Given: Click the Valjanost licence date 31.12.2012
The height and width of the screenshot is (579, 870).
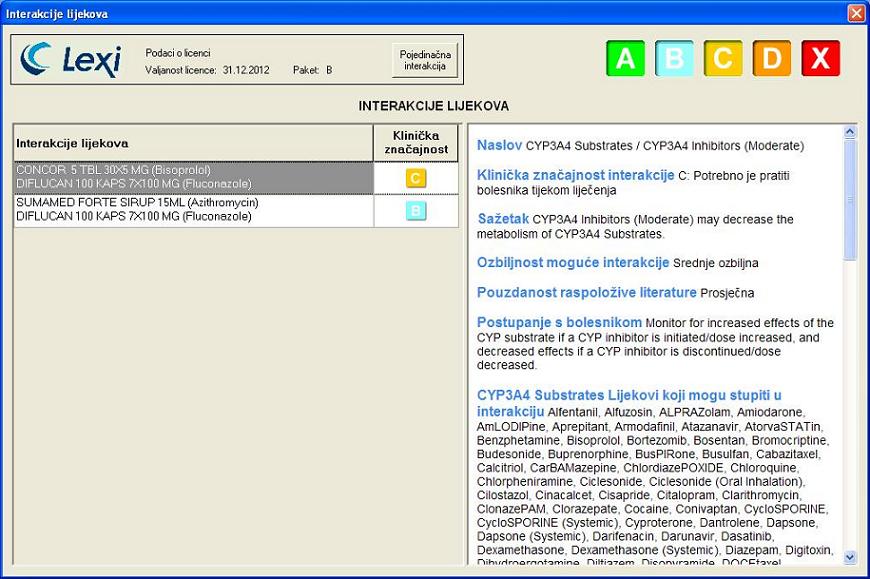Looking at the screenshot, I should (246, 70).
